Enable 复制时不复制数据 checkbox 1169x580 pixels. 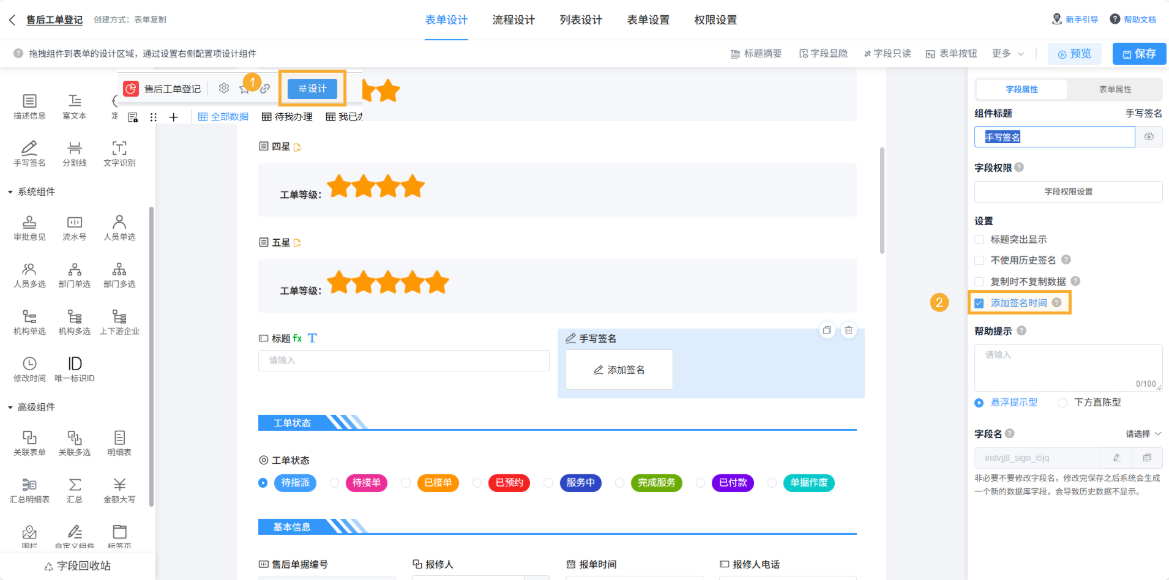click(x=979, y=282)
